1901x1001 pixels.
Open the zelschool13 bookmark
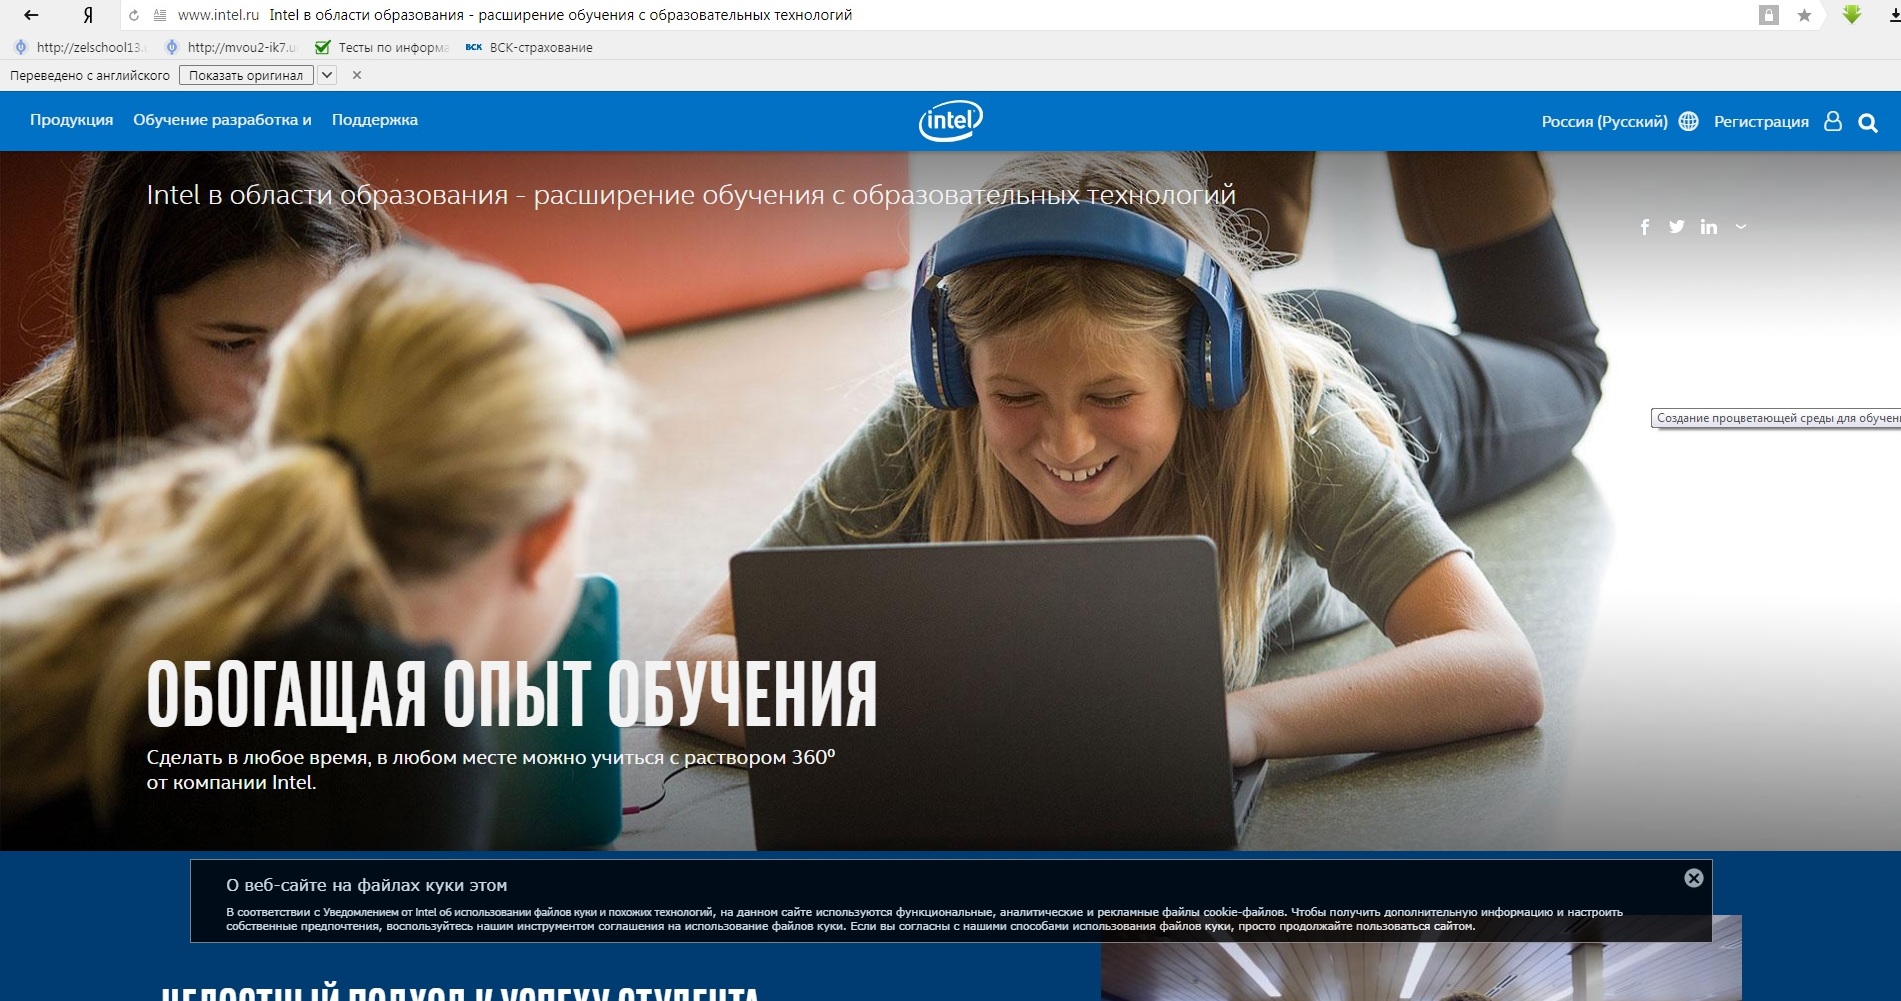pyautogui.click(x=80, y=47)
